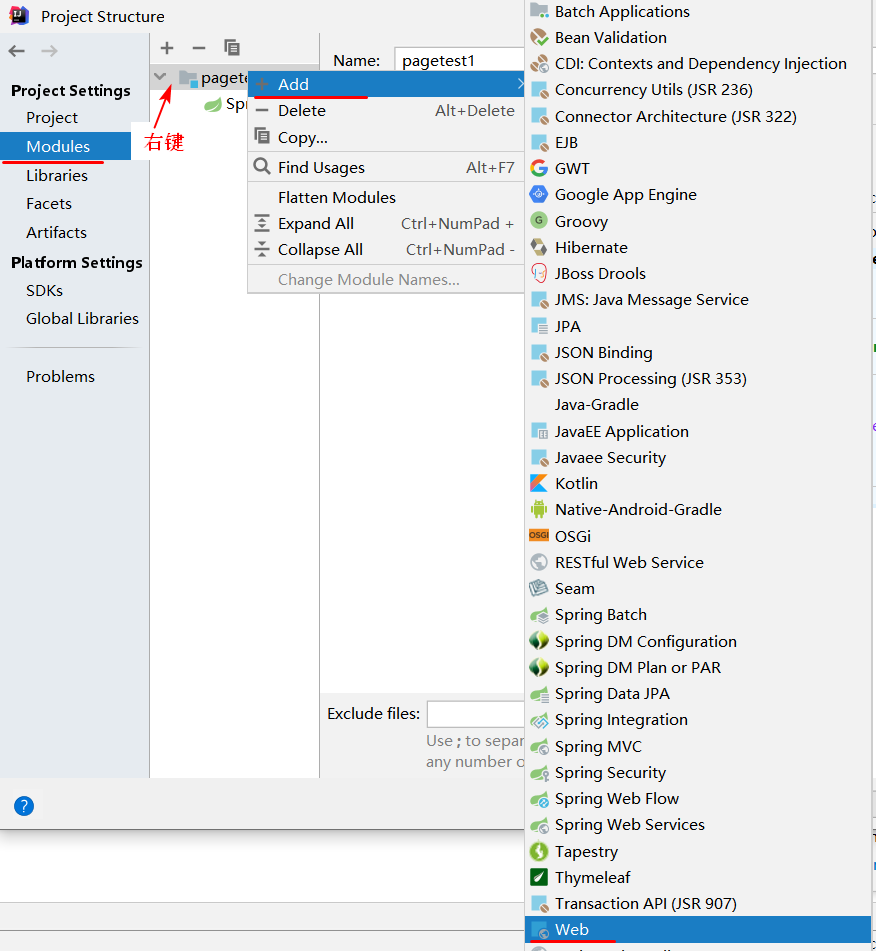Image resolution: width=876 pixels, height=951 pixels.
Task: Click the Groovy icon
Action: 539,220
